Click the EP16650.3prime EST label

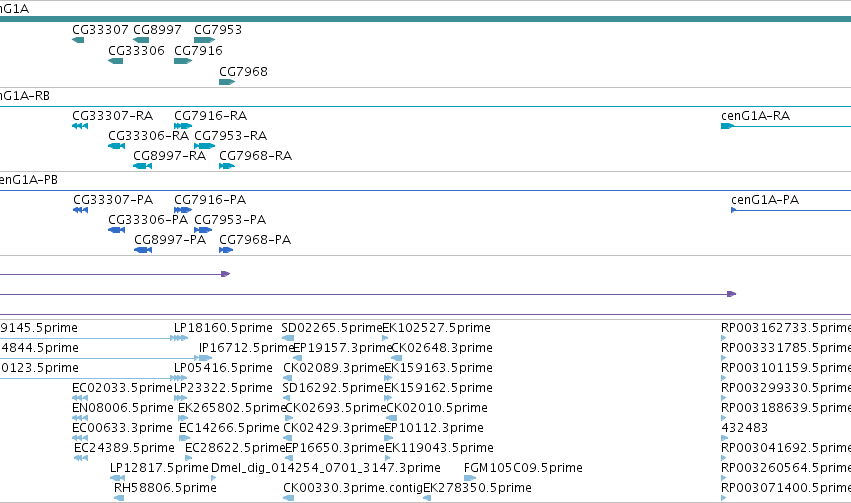click(x=335, y=448)
